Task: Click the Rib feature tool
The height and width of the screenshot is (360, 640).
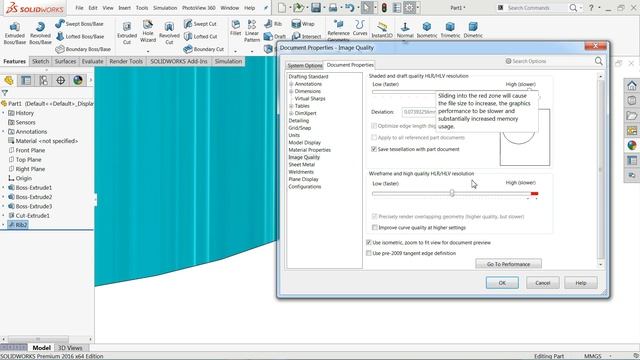Action: pyautogui.click(x=273, y=24)
